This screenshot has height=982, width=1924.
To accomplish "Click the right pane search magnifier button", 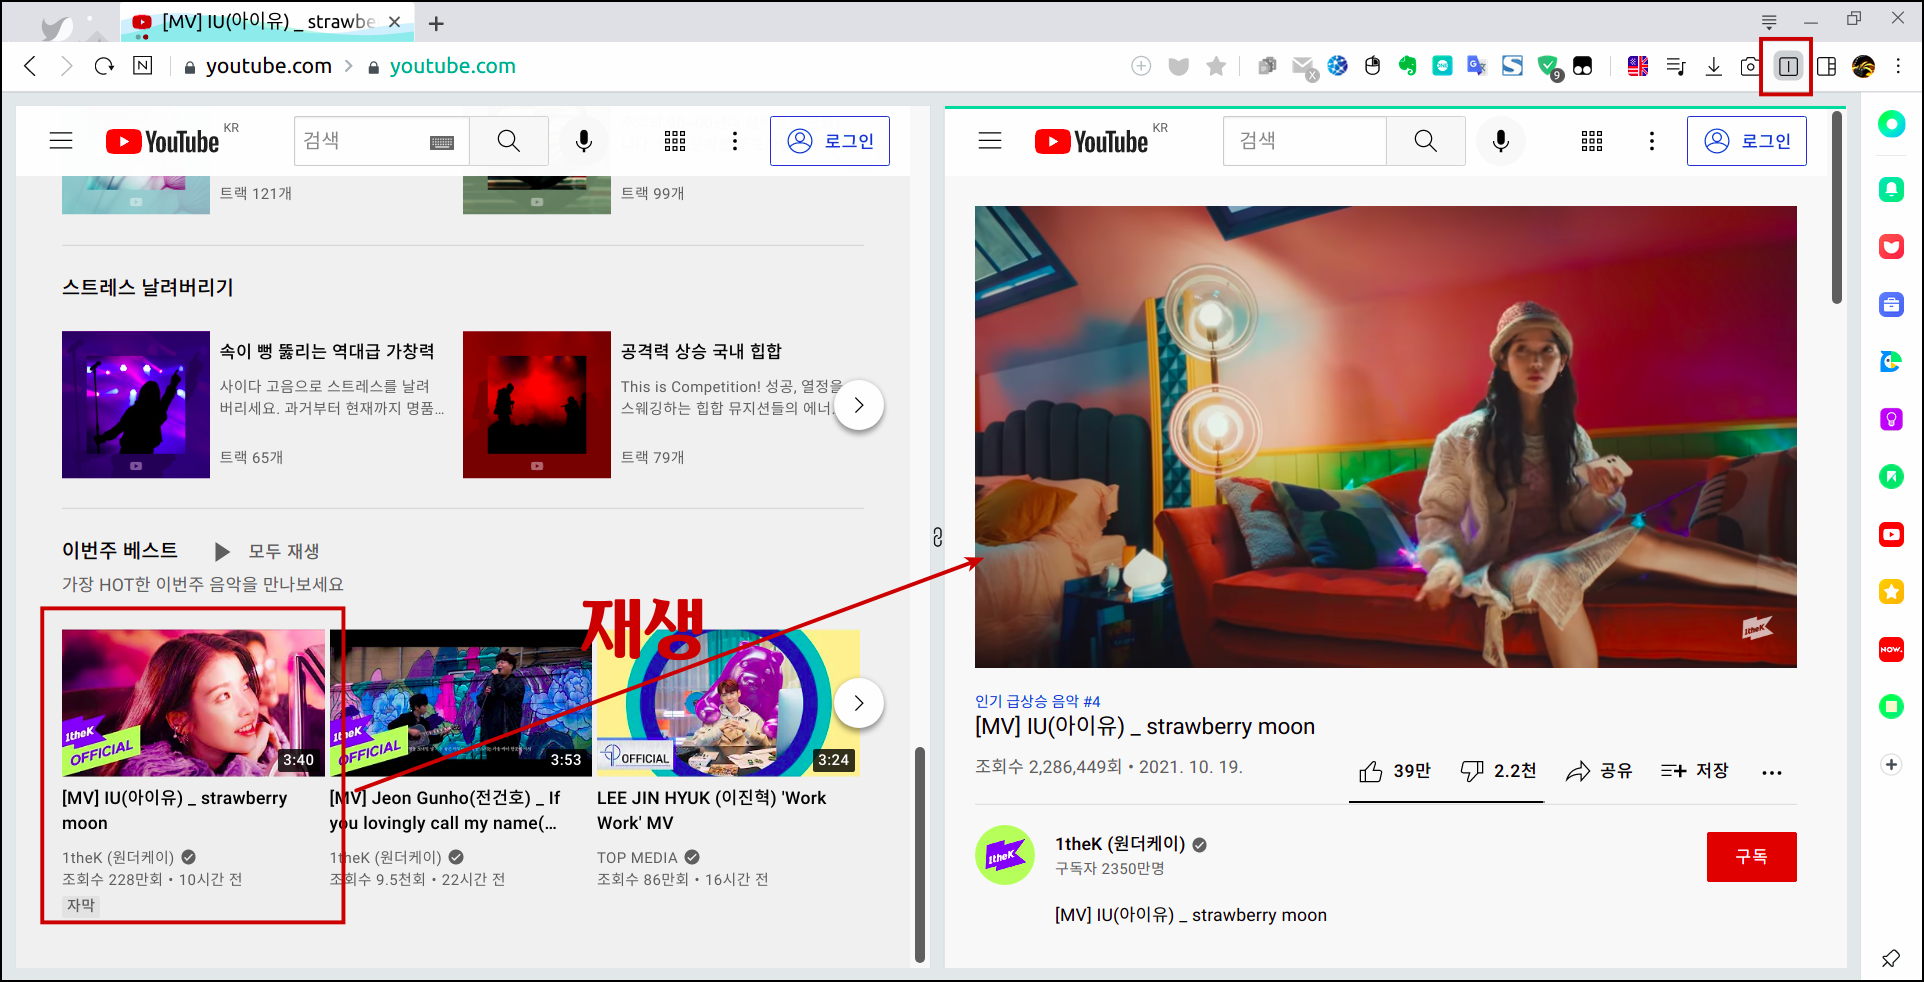I will click(1426, 141).
